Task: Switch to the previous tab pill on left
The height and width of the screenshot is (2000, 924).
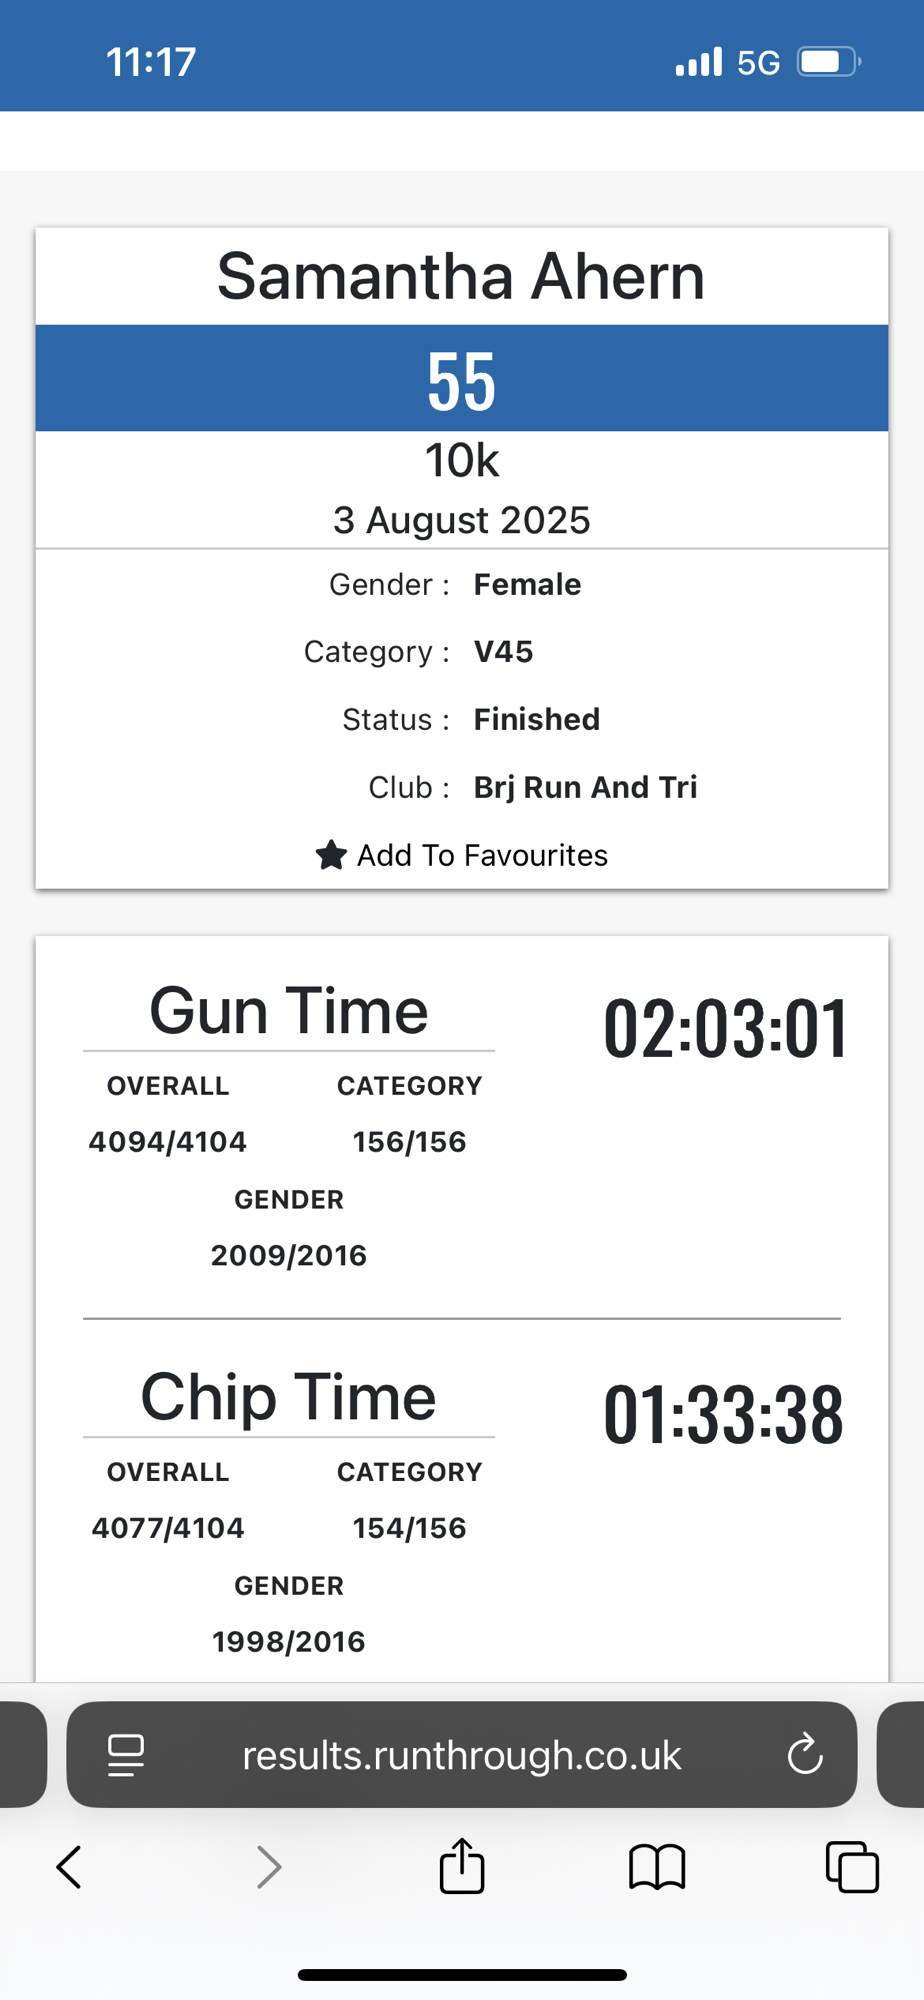Action: click(22, 1755)
